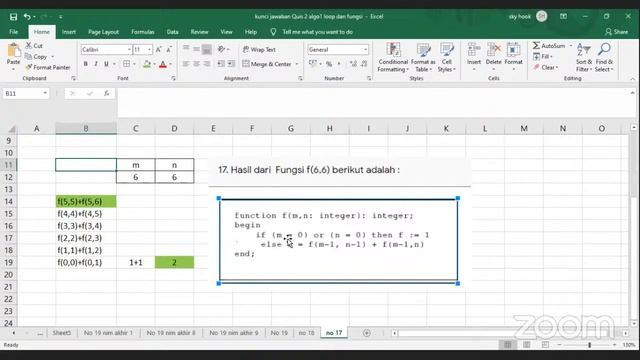The image size is (640, 360).
Task: Increase the decimal places
Action: 353,64
